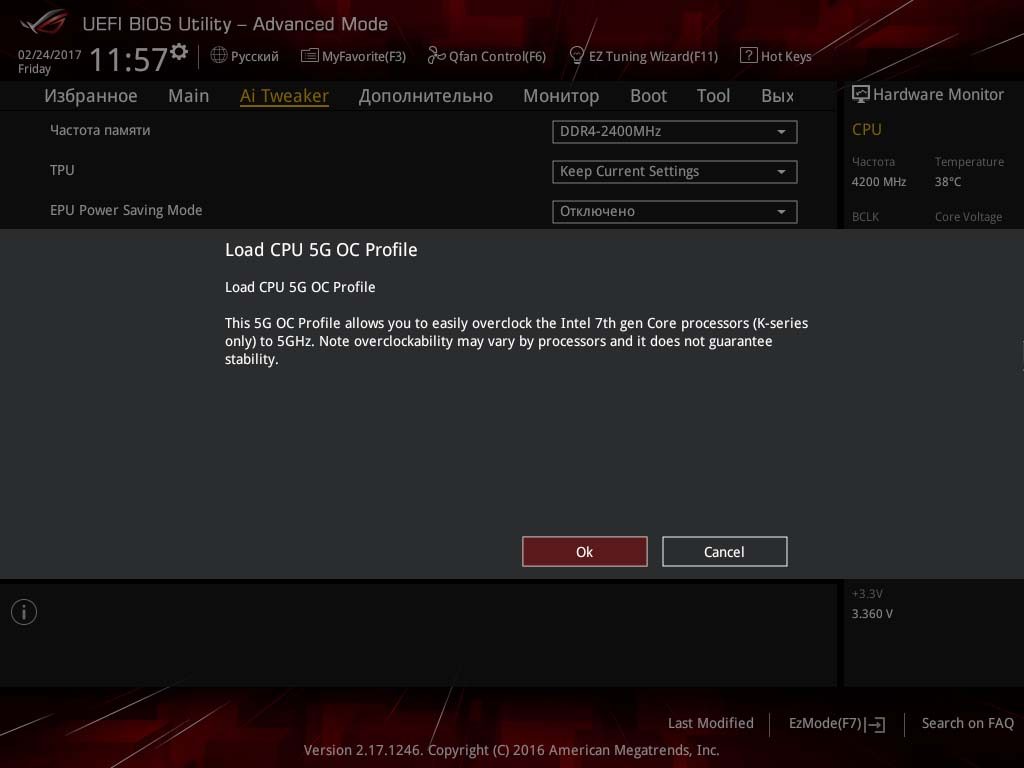The width and height of the screenshot is (1024, 768).
Task: Open the Частота памяти DDR4-2400MHz dropdown
Action: pos(675,132)
